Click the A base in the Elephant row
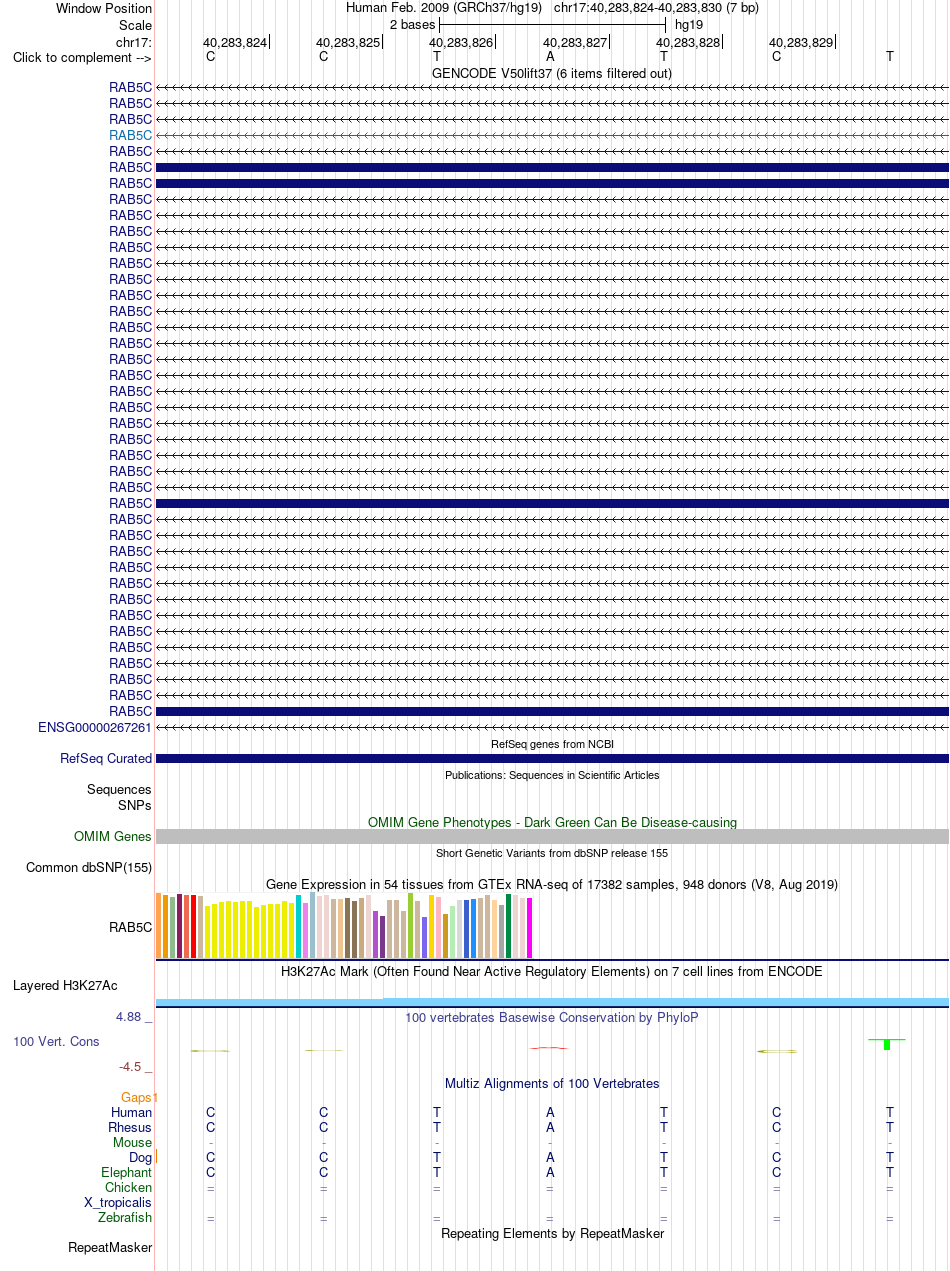The height and width of the screenshot is (1271, 950). pos(550,1173)
